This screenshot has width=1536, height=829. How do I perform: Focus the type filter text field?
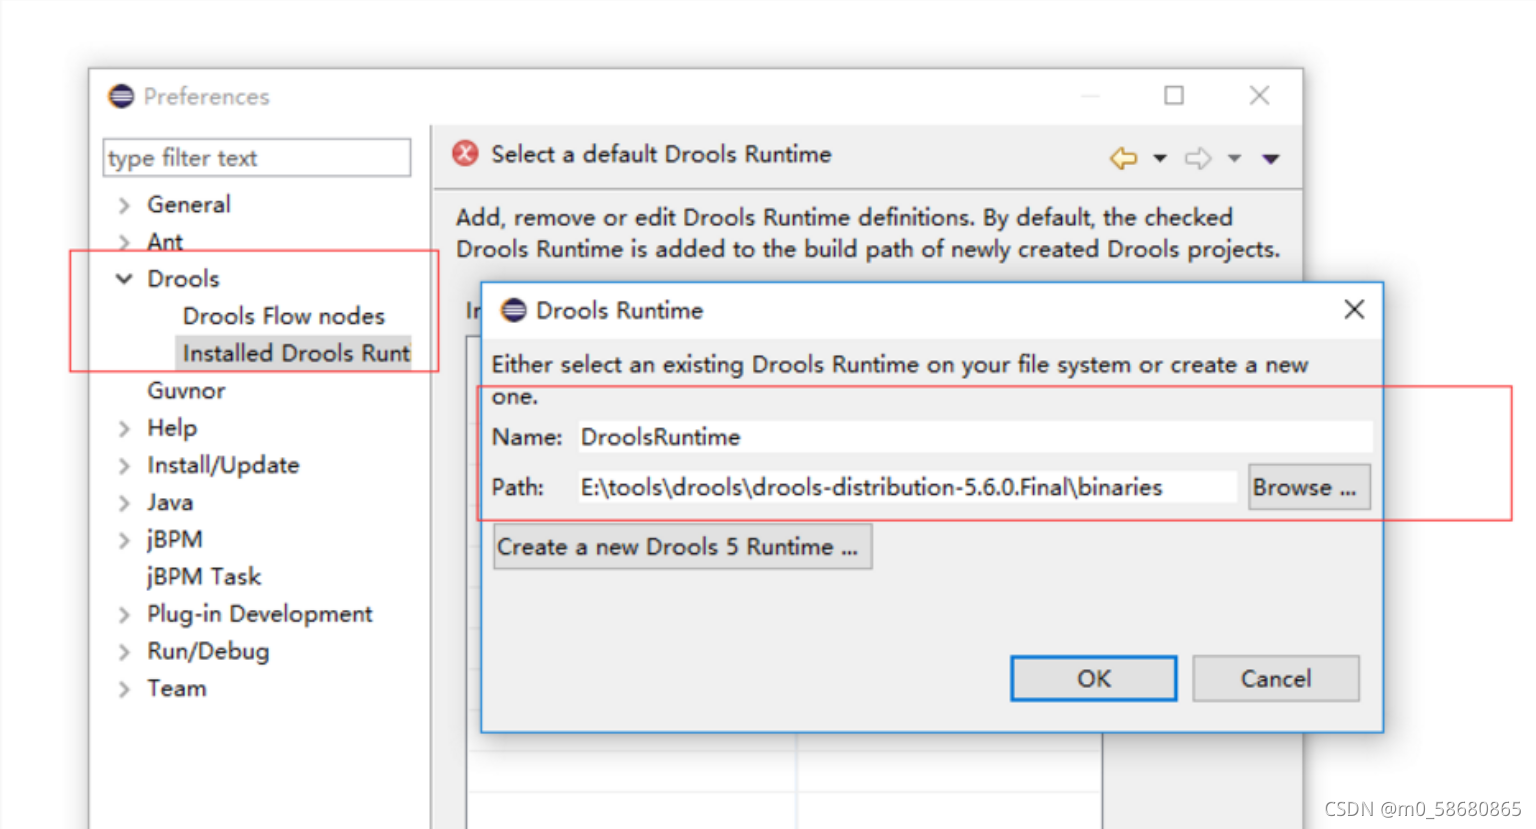[x=257, y=158]
